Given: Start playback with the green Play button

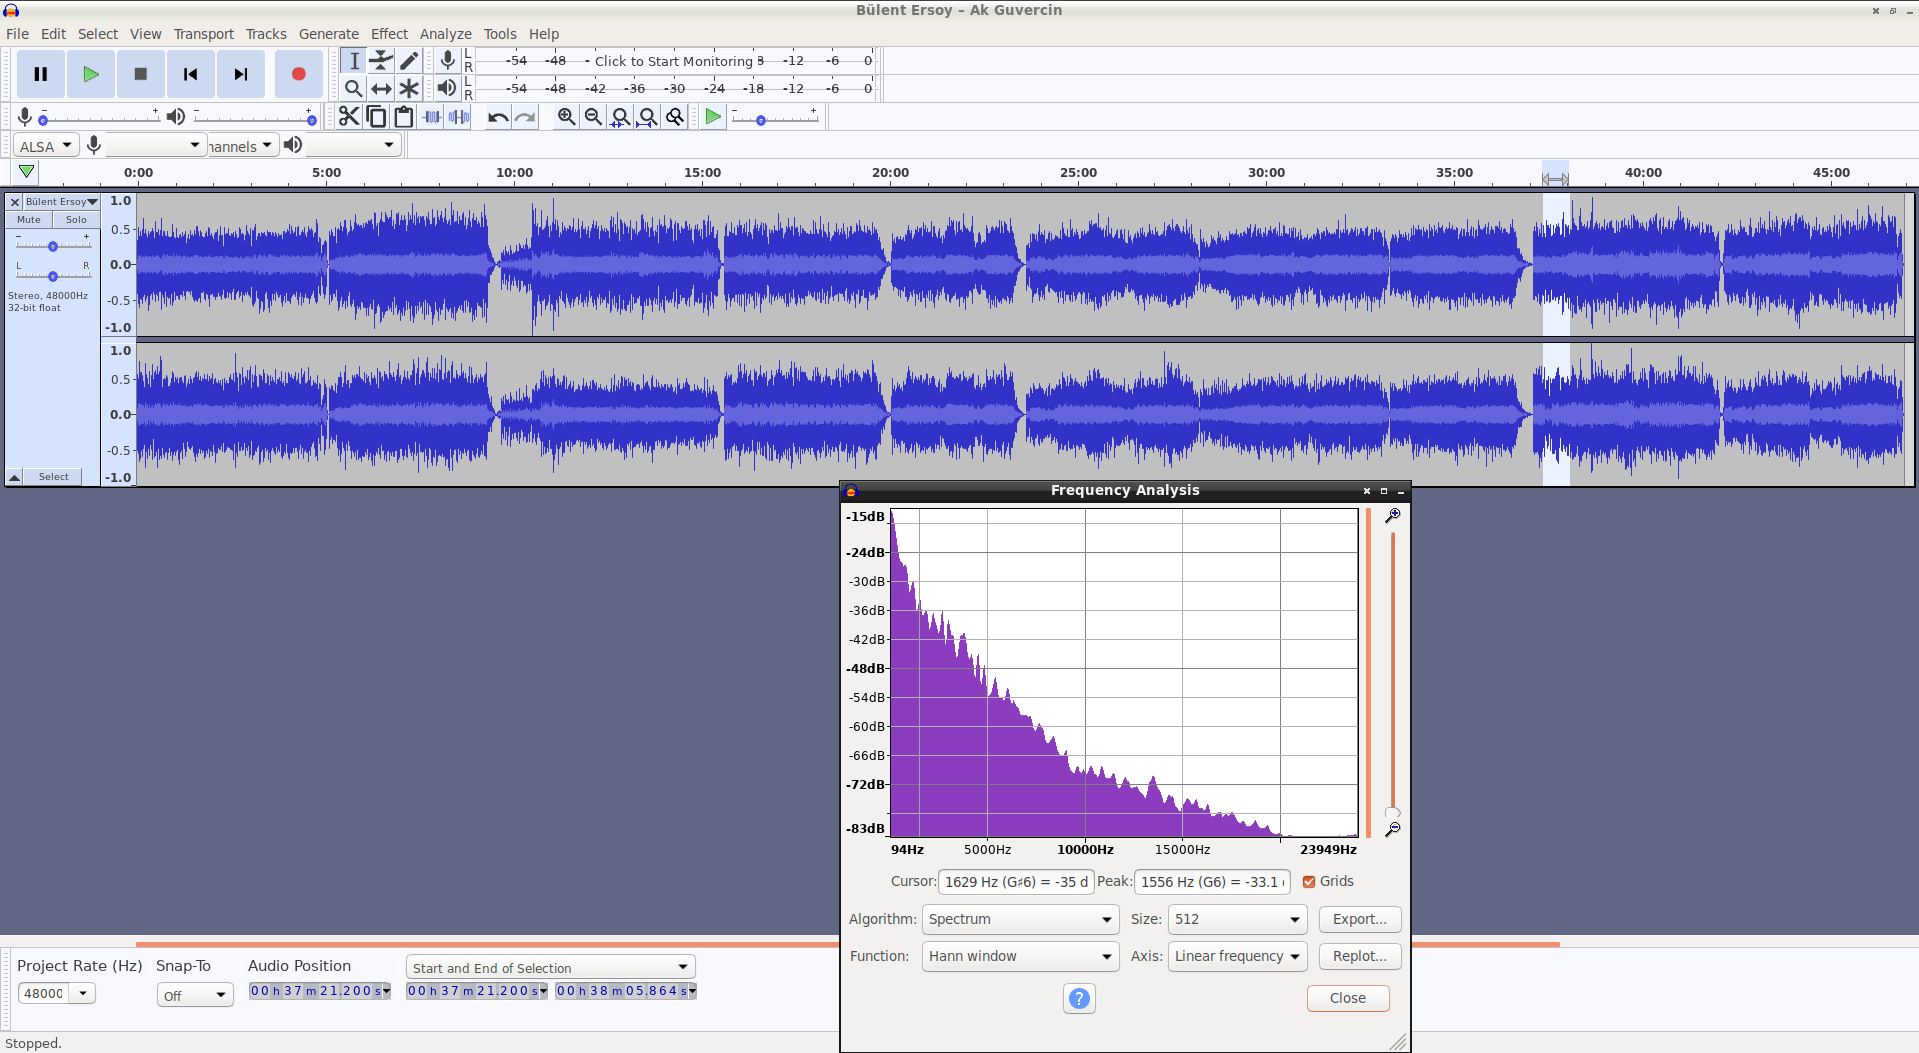Looking at the screenshot, I should coord(91,74).
